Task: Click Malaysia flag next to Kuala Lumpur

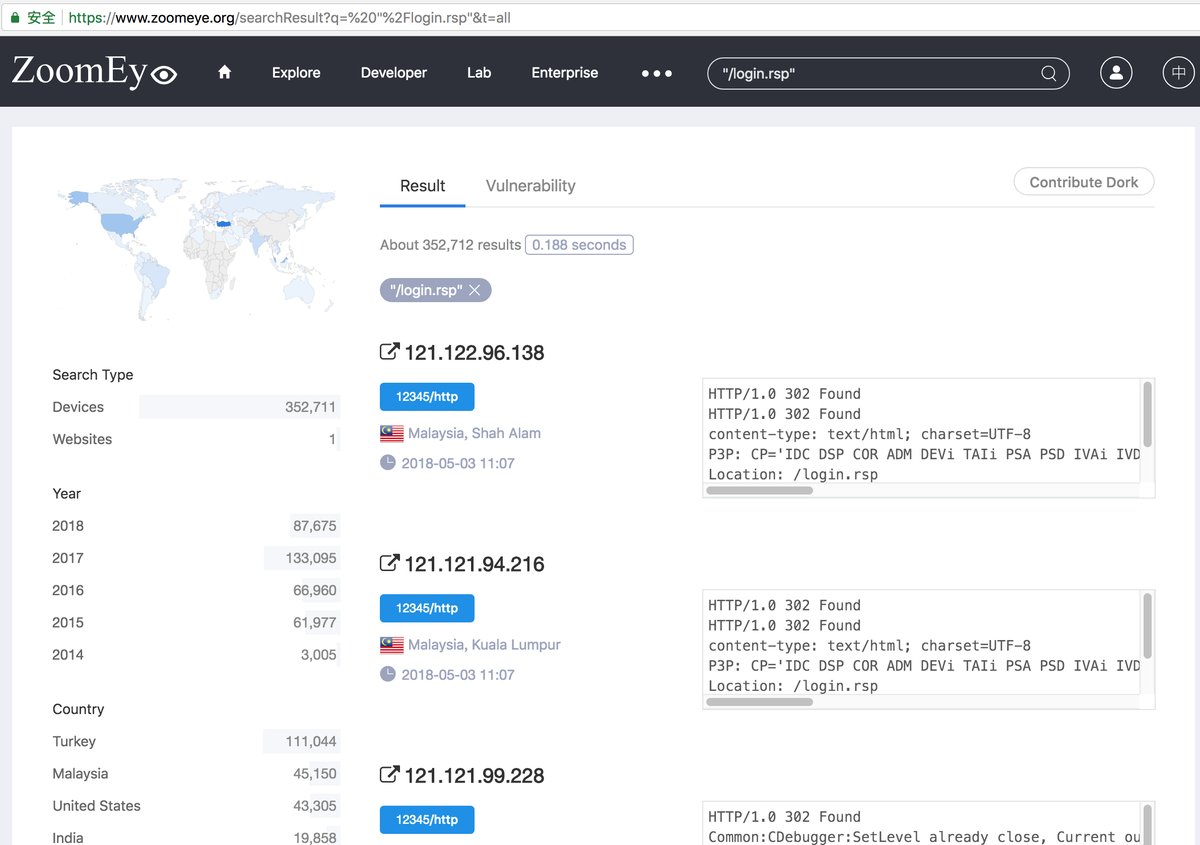Action: [391, 645]
